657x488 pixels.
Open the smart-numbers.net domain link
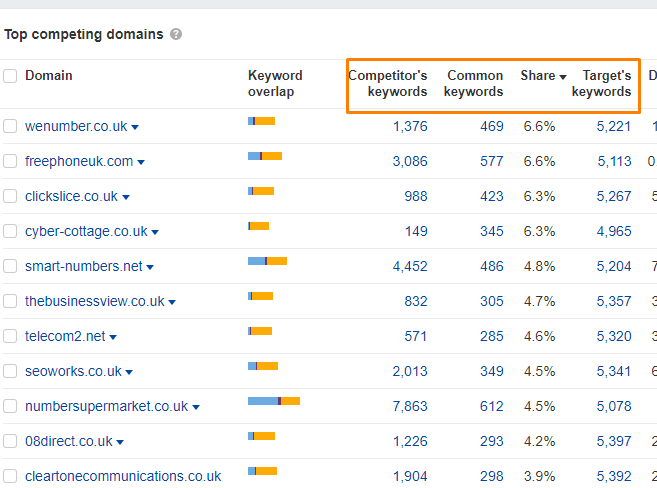pos(83,266)
